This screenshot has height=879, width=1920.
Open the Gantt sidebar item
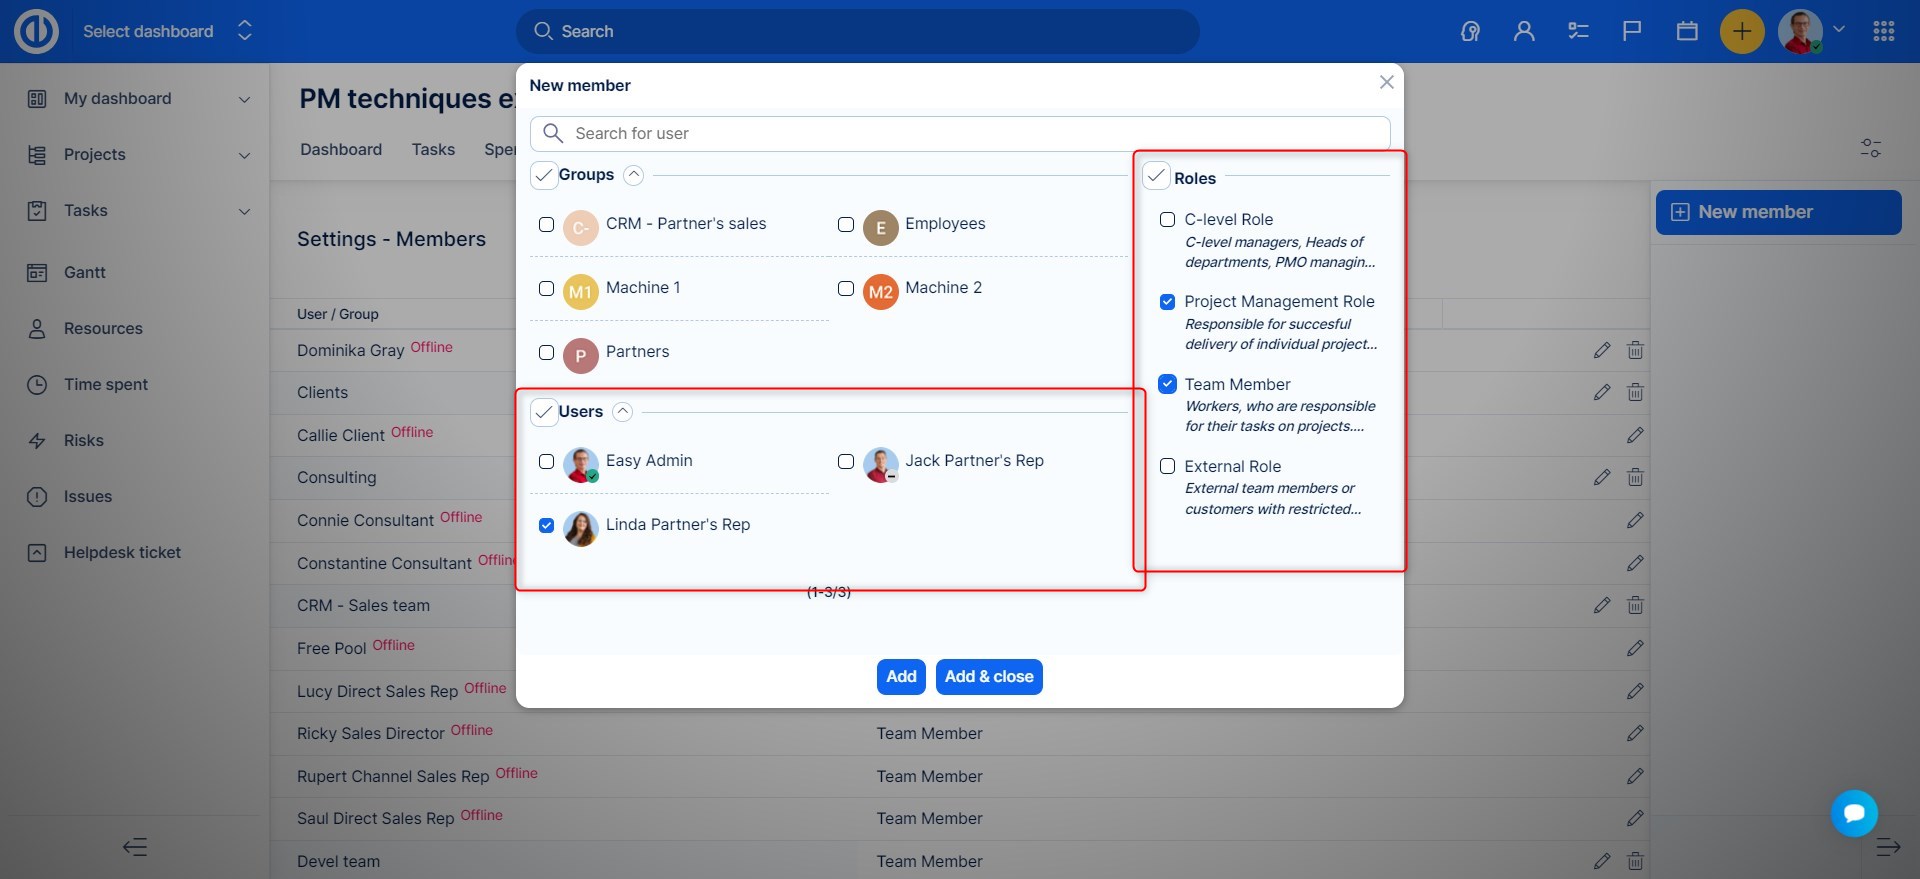(85, 272)
